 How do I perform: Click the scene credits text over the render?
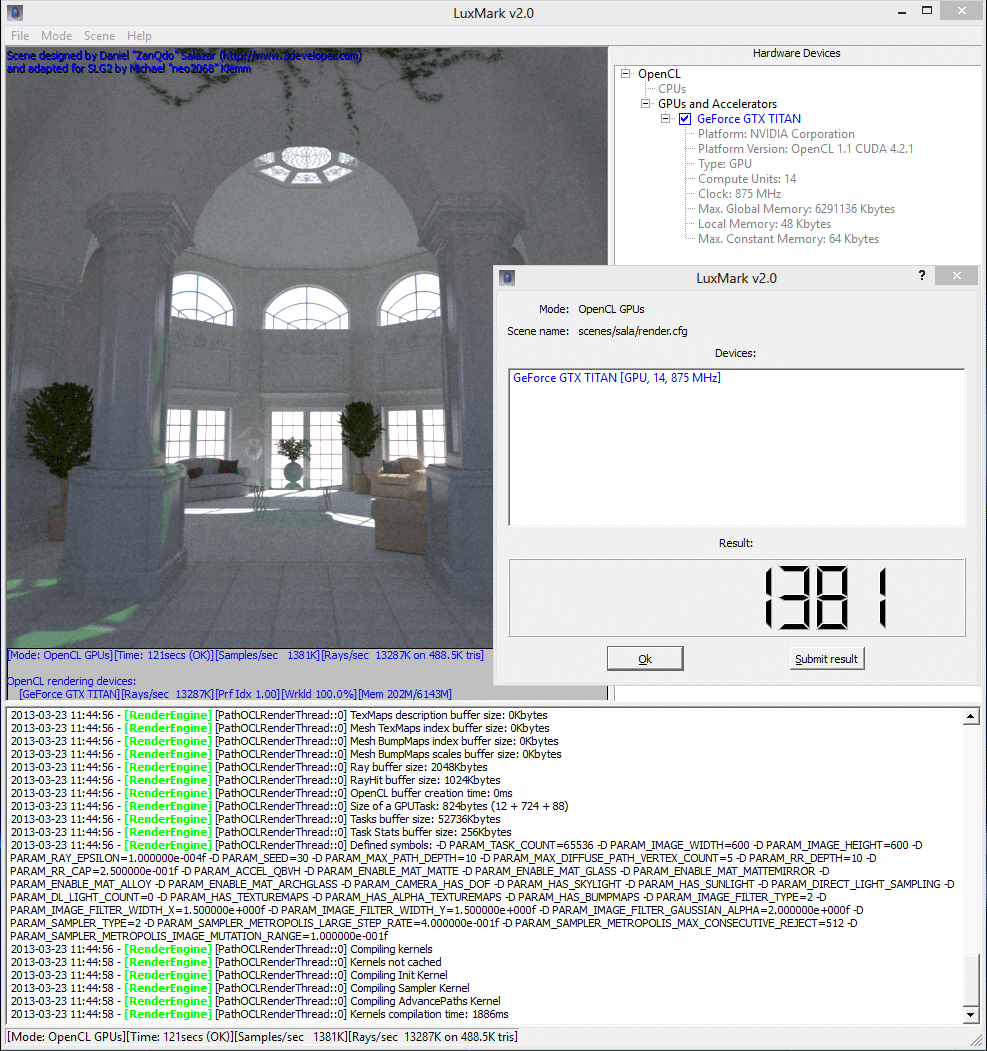pyautogui.click(x=184, y=62)
